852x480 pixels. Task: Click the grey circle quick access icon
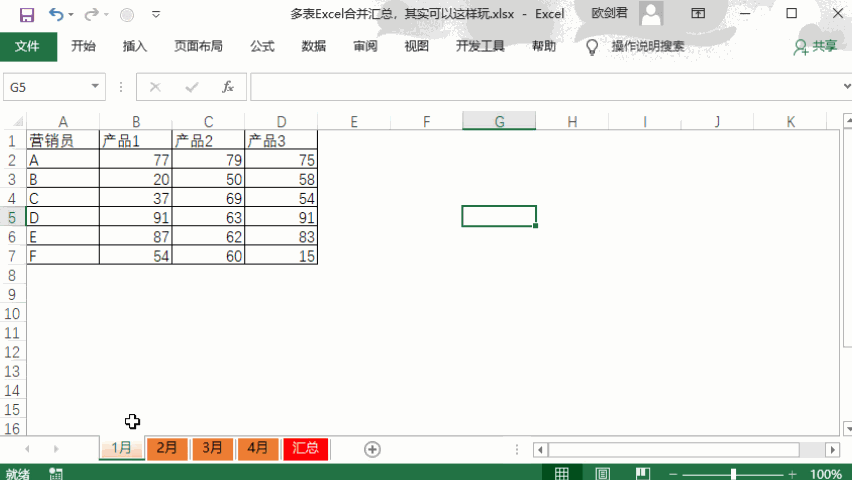pyautogui.click(x=127, y=15)
